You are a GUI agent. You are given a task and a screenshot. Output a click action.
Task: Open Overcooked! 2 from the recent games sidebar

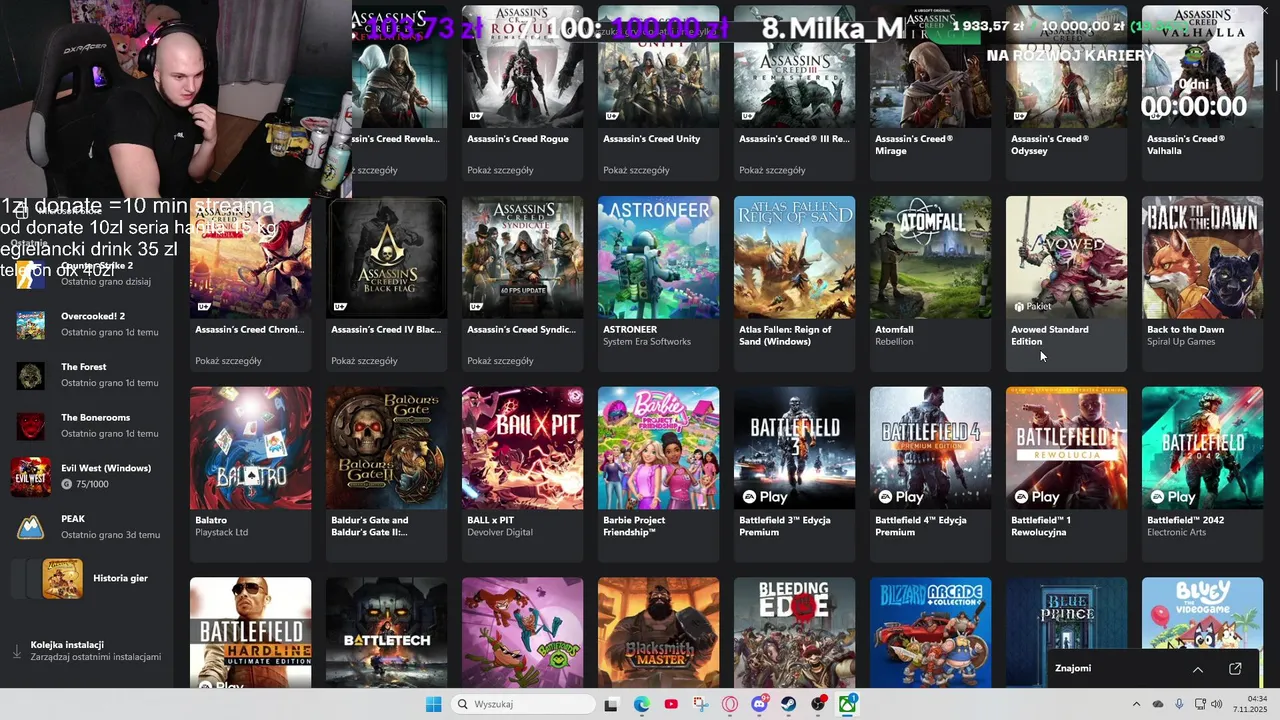(88, 324)
